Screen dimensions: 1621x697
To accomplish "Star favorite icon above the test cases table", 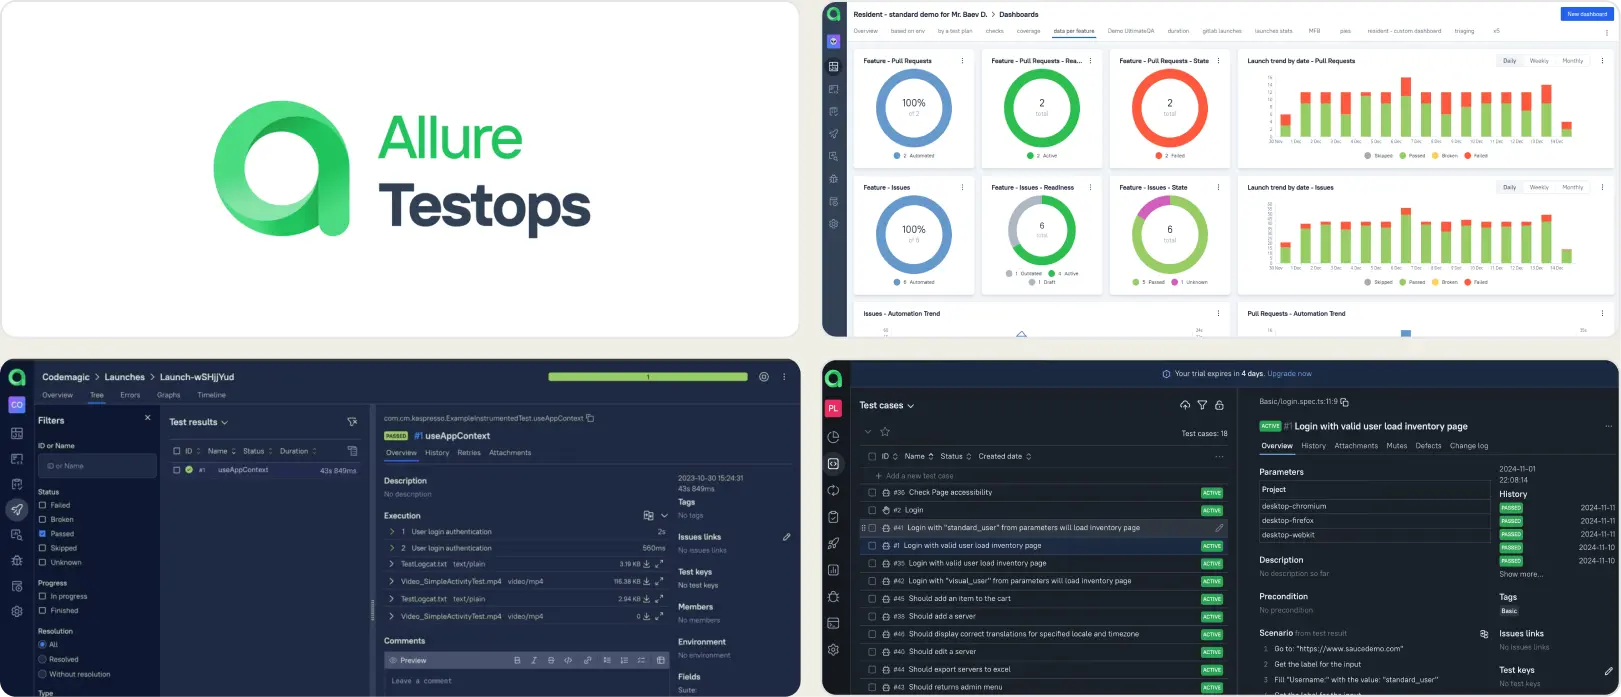I will click(885, 432).
